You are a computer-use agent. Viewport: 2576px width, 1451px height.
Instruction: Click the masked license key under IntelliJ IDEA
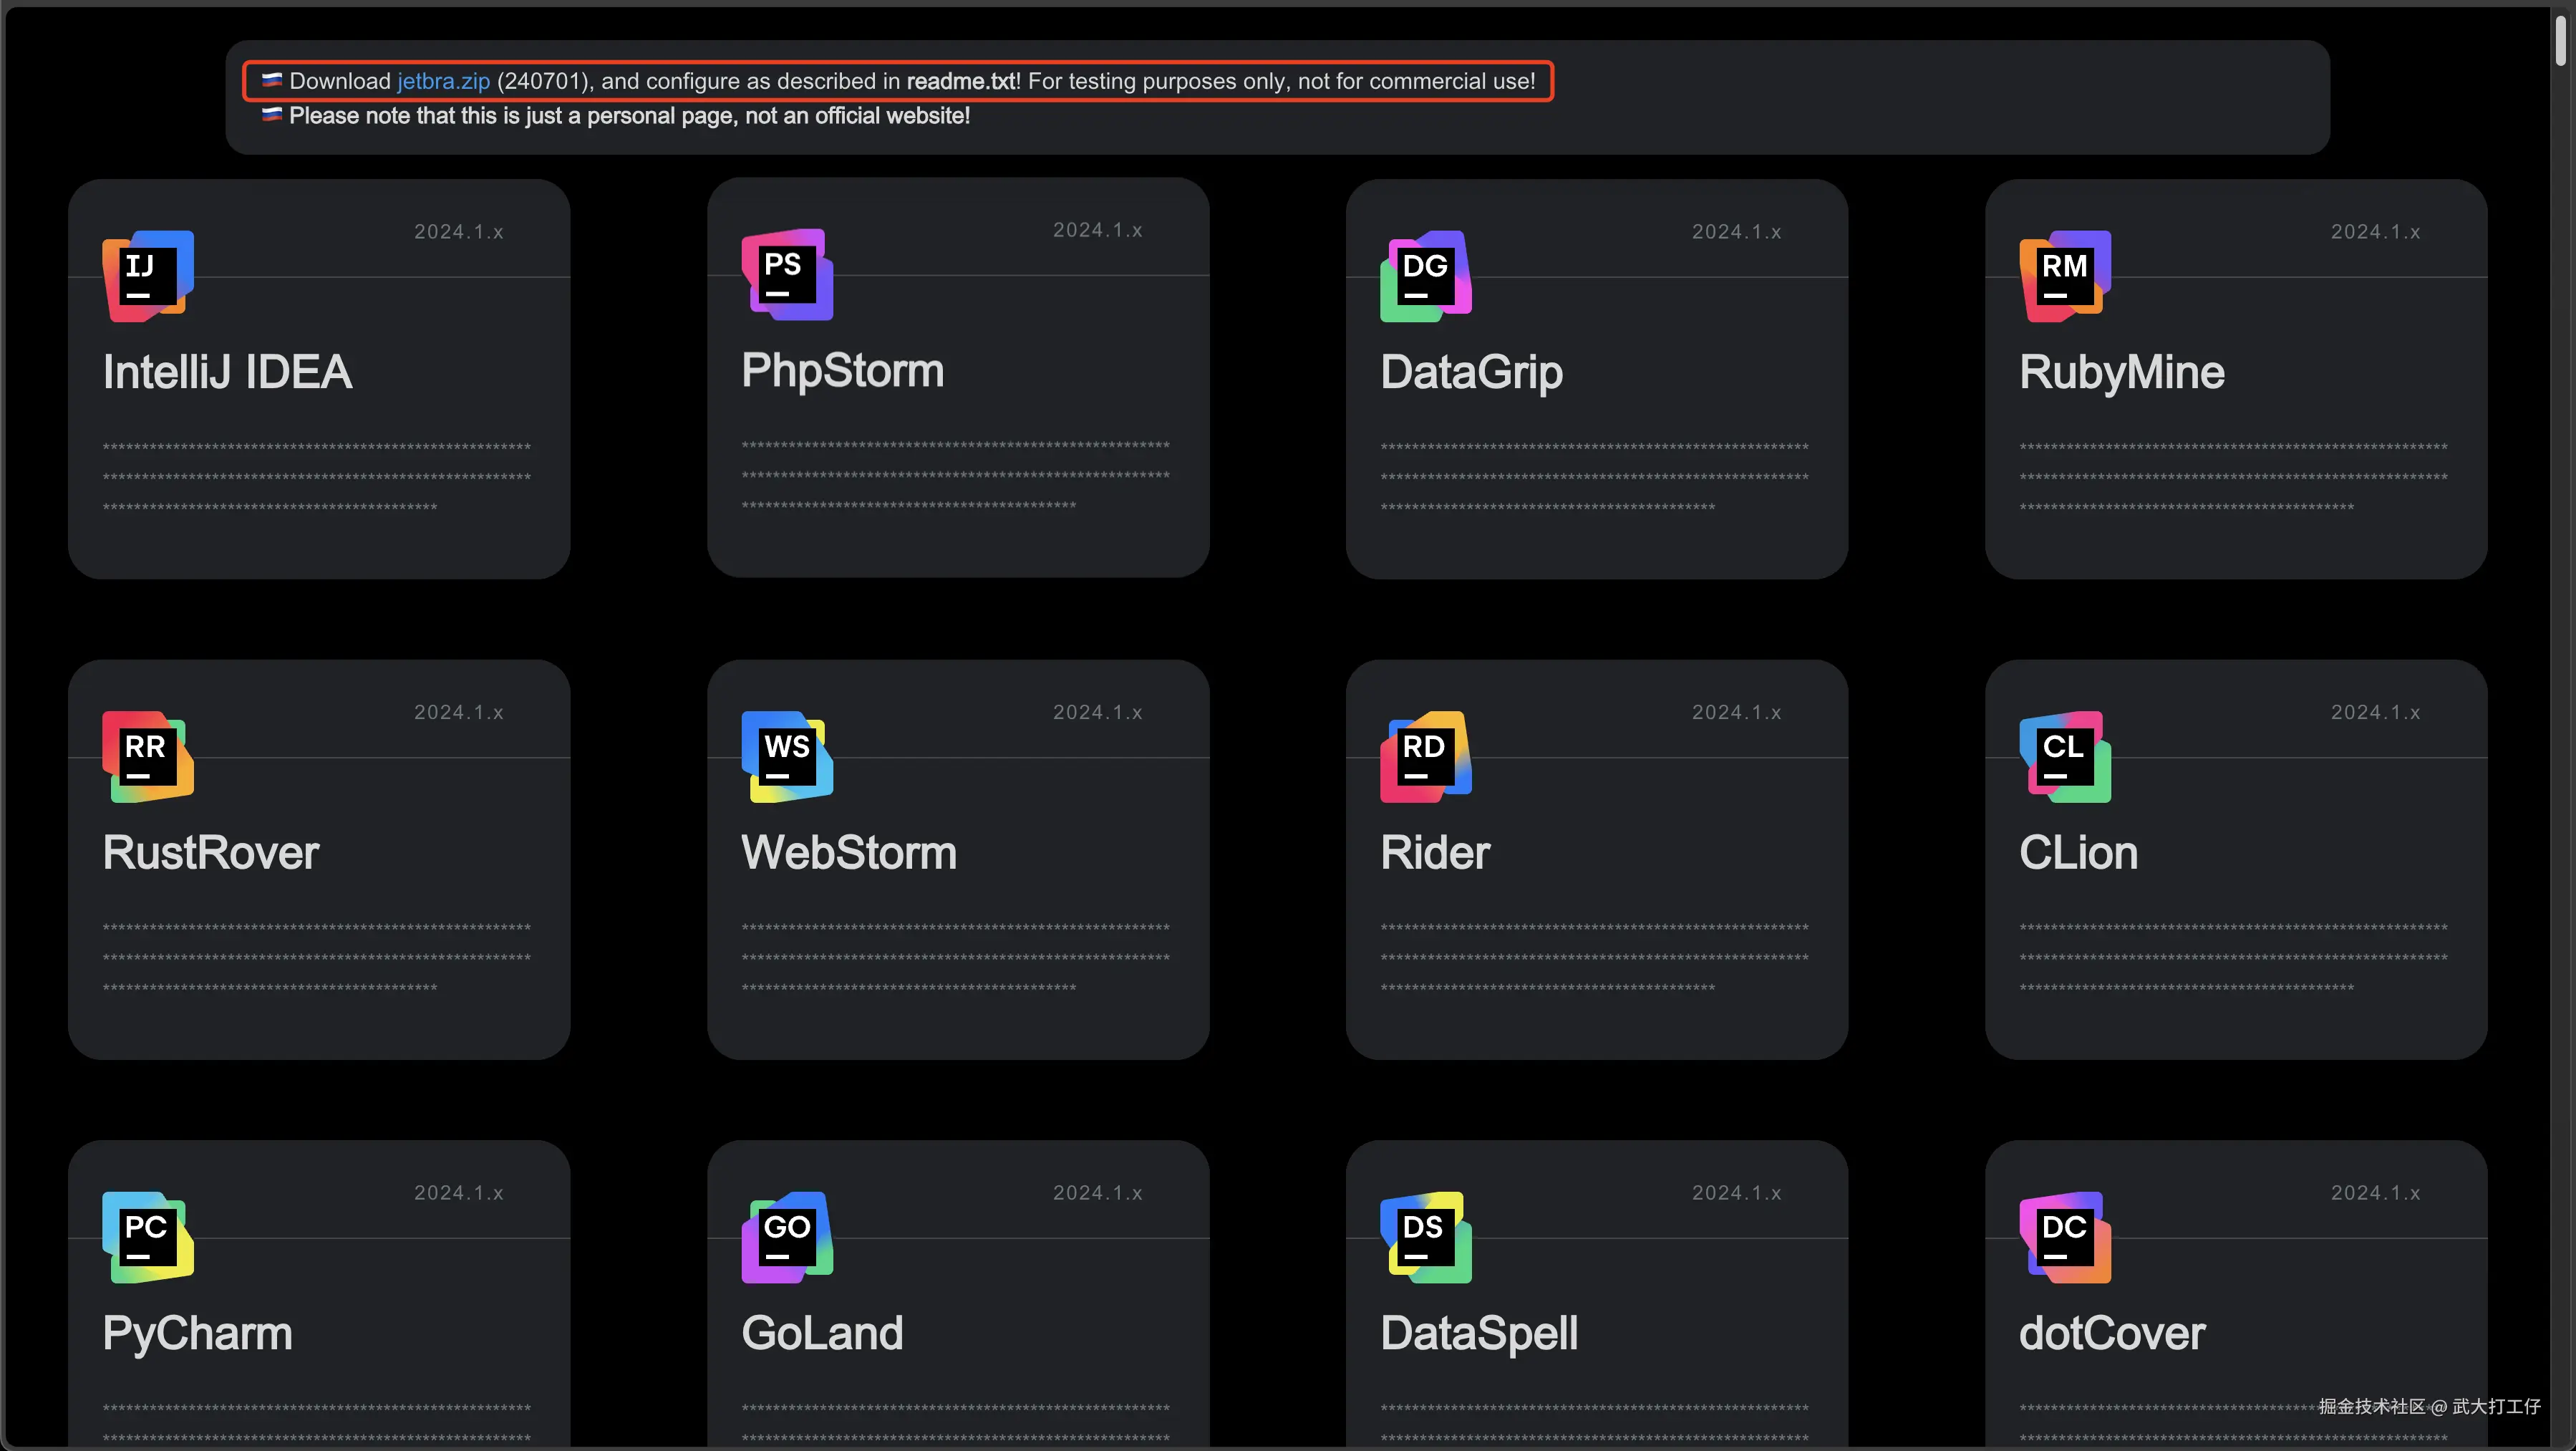point(316,477)
